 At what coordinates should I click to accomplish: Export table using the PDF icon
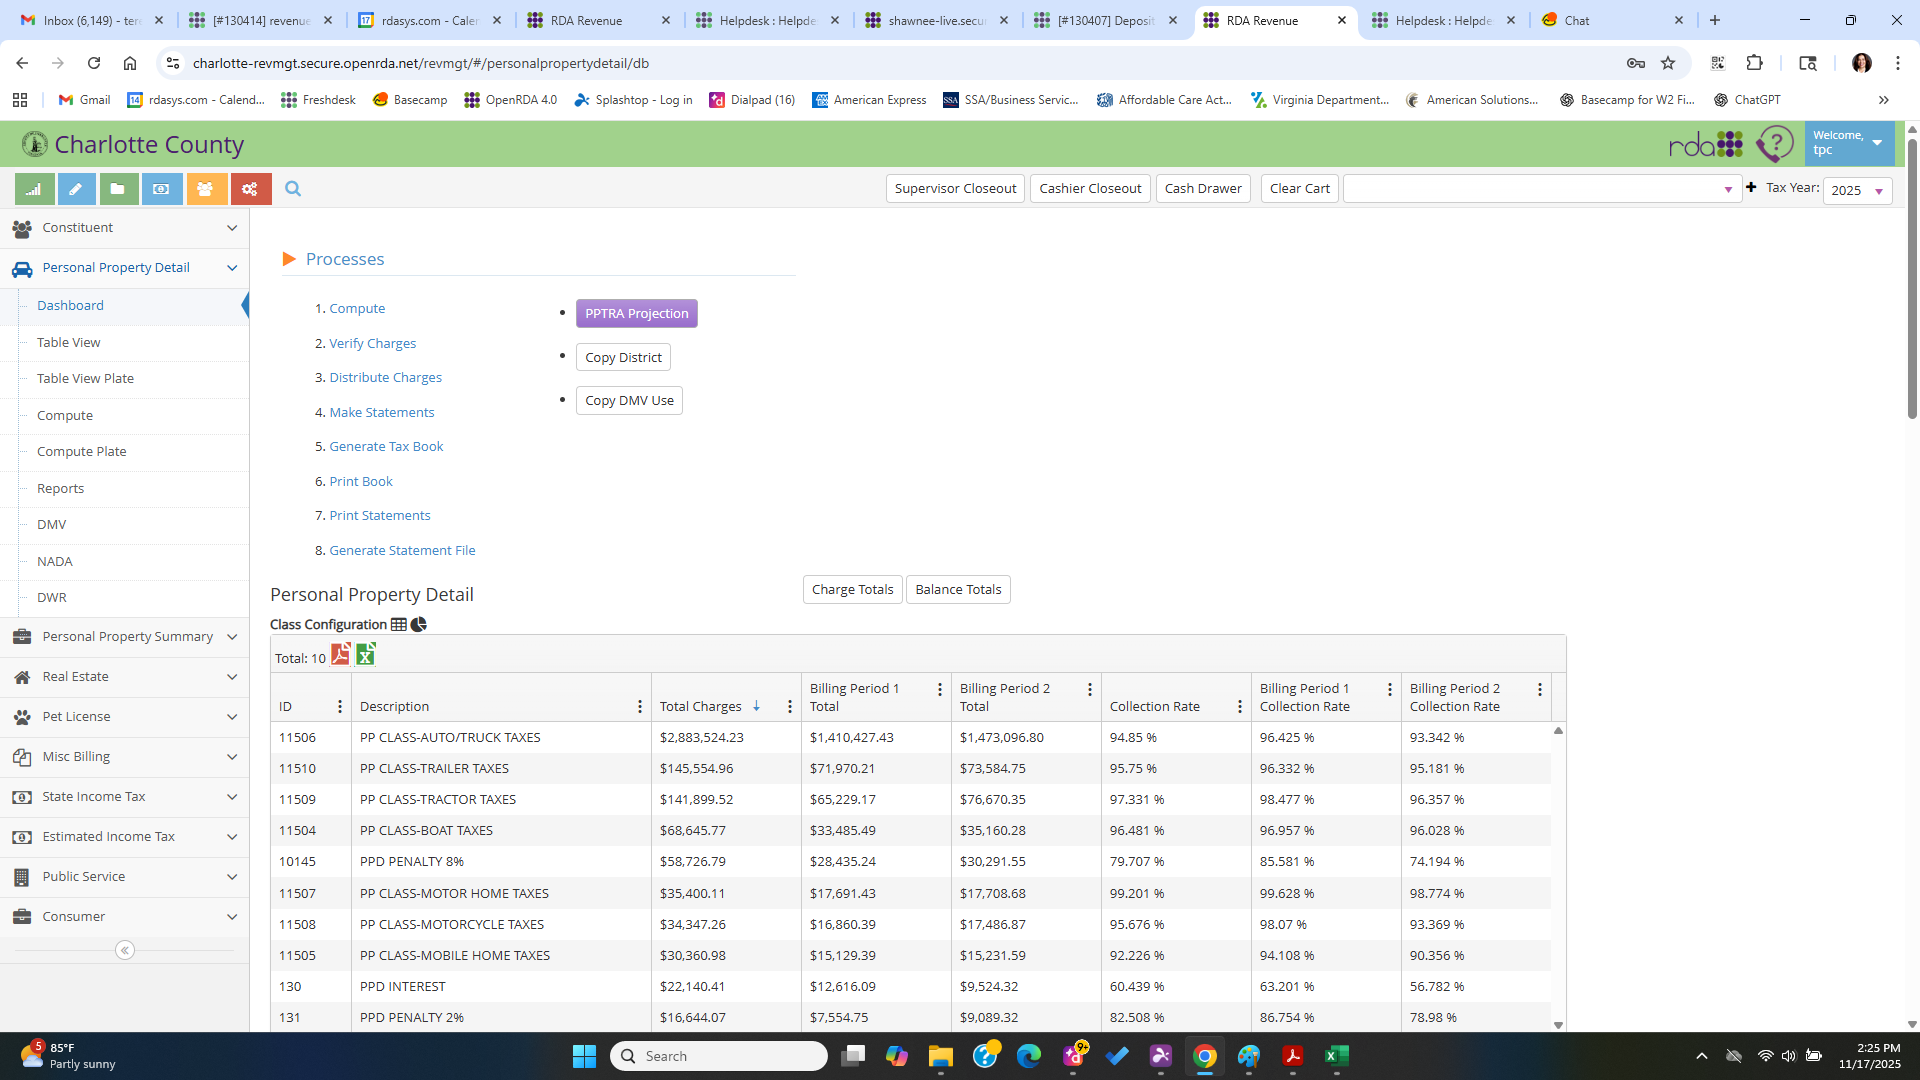point(341,655)
